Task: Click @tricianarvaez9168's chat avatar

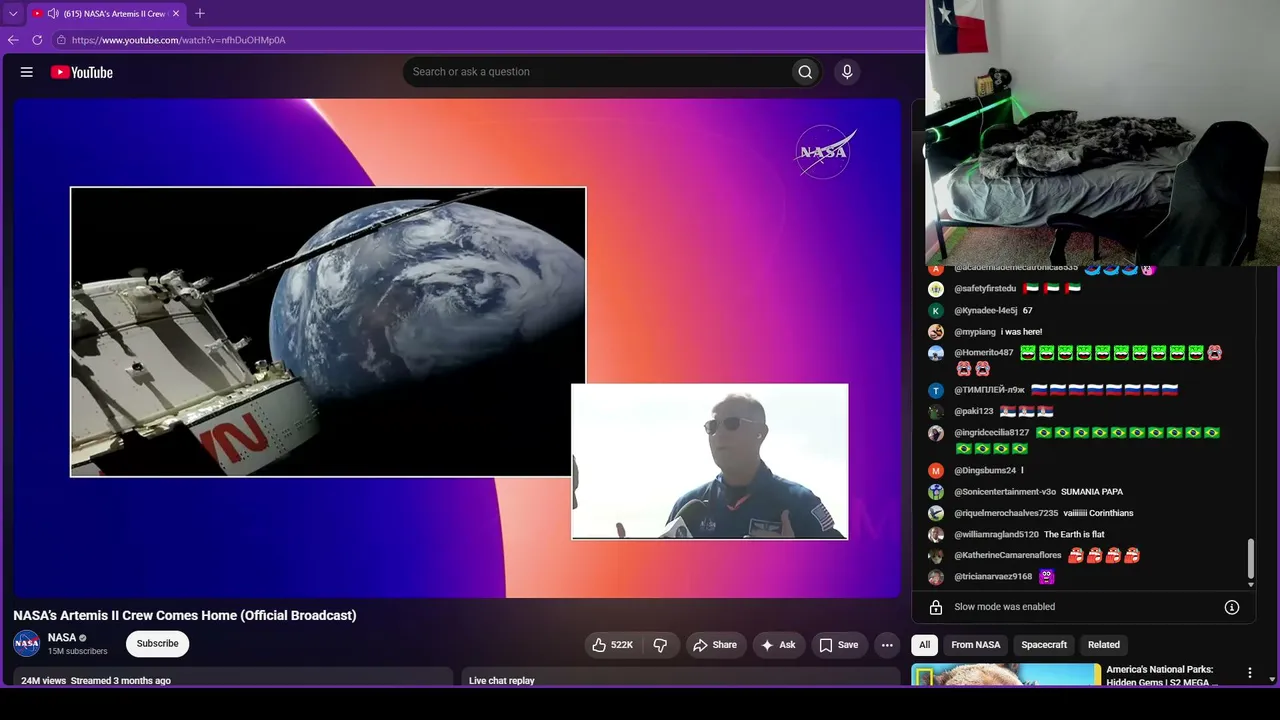Action: coord(936,577)
